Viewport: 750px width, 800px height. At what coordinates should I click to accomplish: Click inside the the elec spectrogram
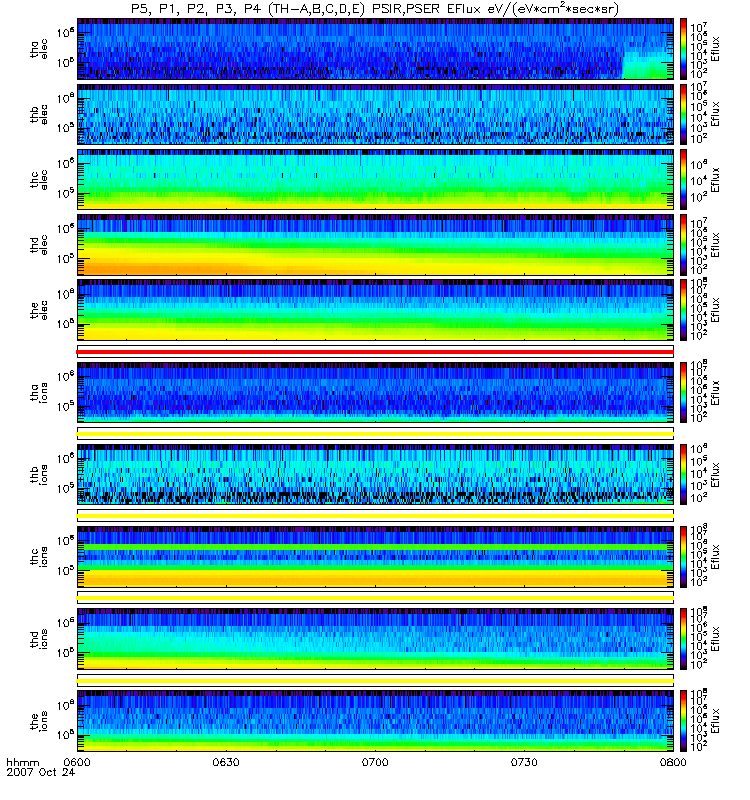(376, 310)
